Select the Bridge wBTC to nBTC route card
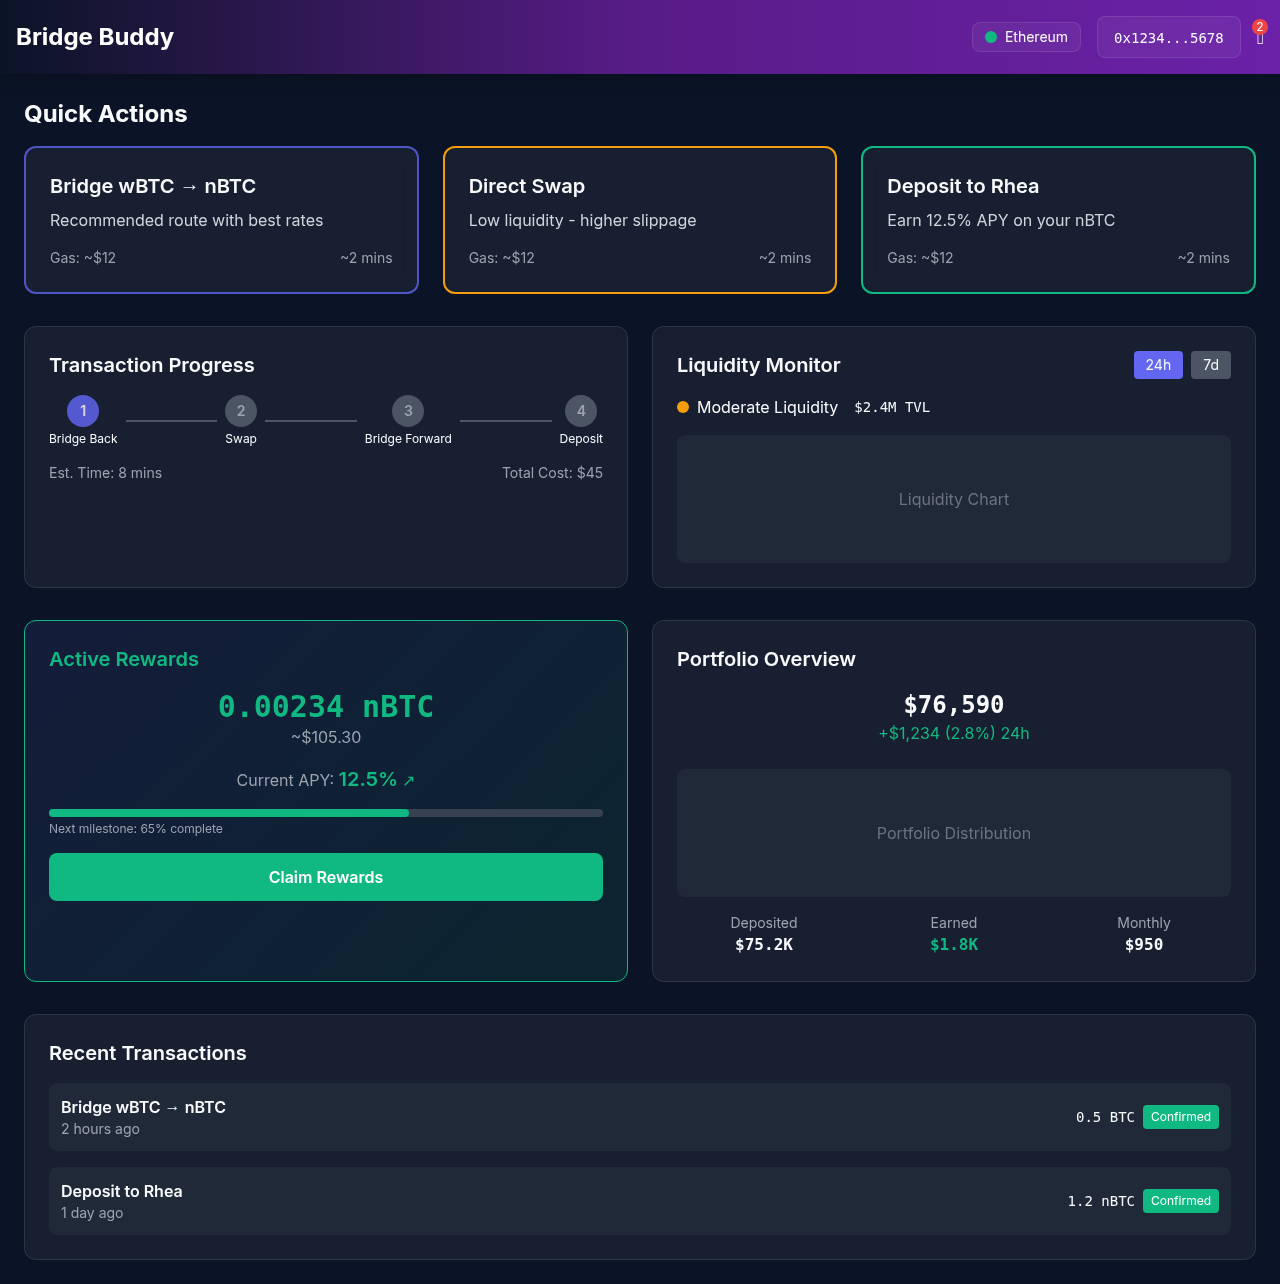This screenshot has height=1284, width=1280. click(x=221, y=220)
